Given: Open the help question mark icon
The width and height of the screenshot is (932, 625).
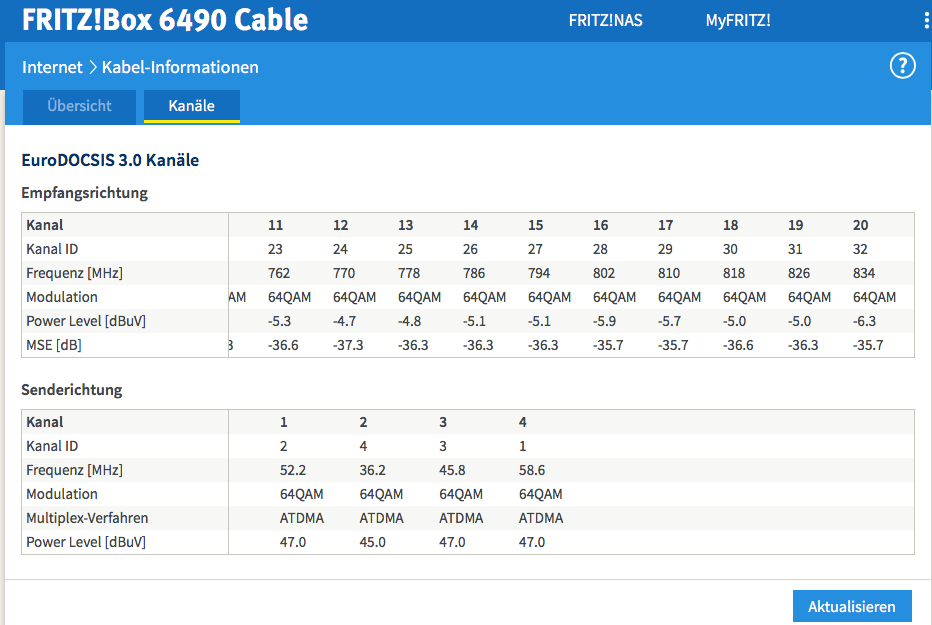Looking at the screenshot, I should [902, 66].
